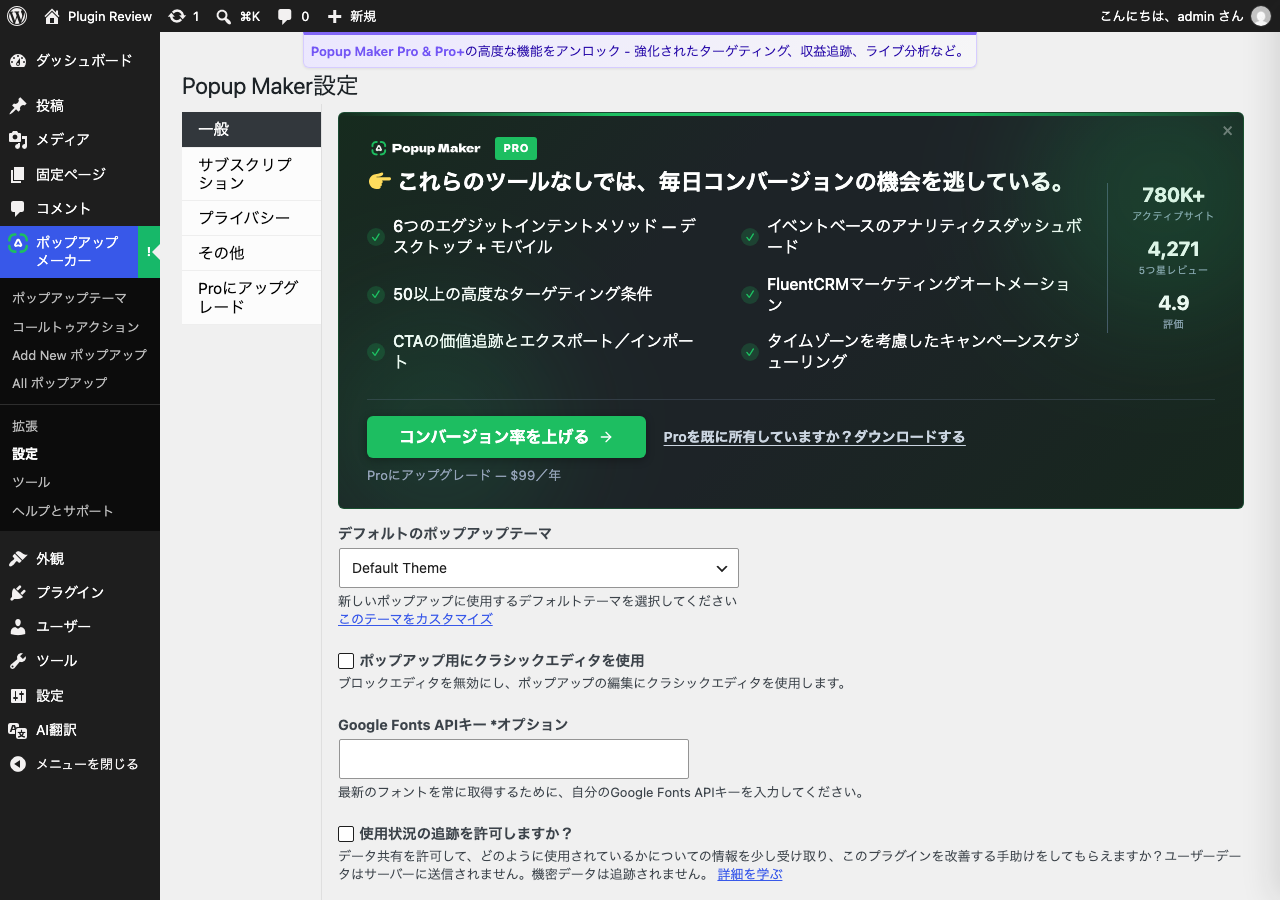Screen dimensions: 1280x900
Task: Click the プラグイン plug icon
Action: coord(18,593)
